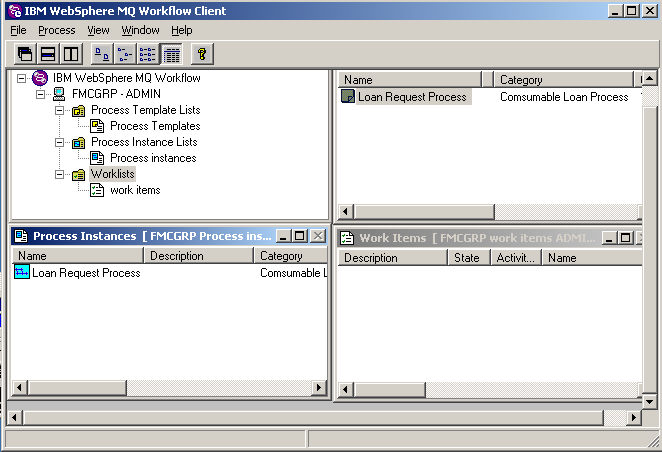This screenshot has width=662, height=452.
Task: Click the Tile vertically toolbar icon
Action: click(71, 54)
